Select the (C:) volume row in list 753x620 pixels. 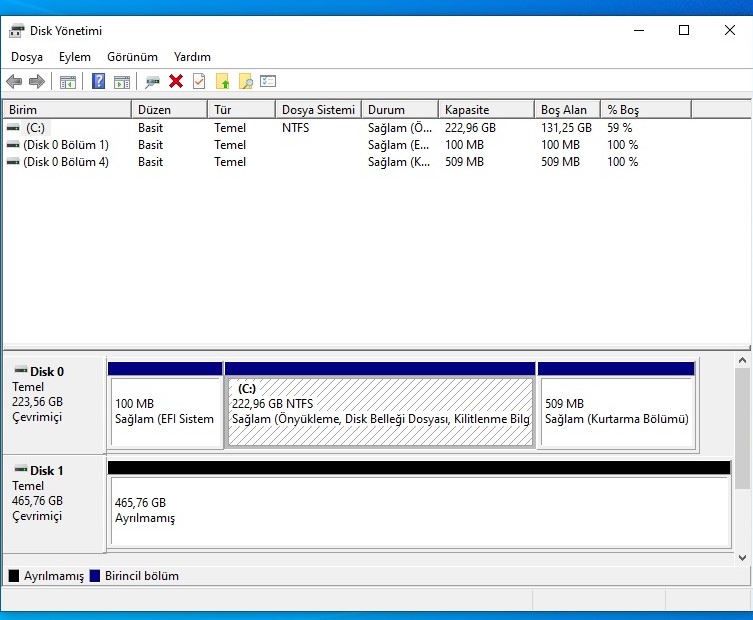37,128
